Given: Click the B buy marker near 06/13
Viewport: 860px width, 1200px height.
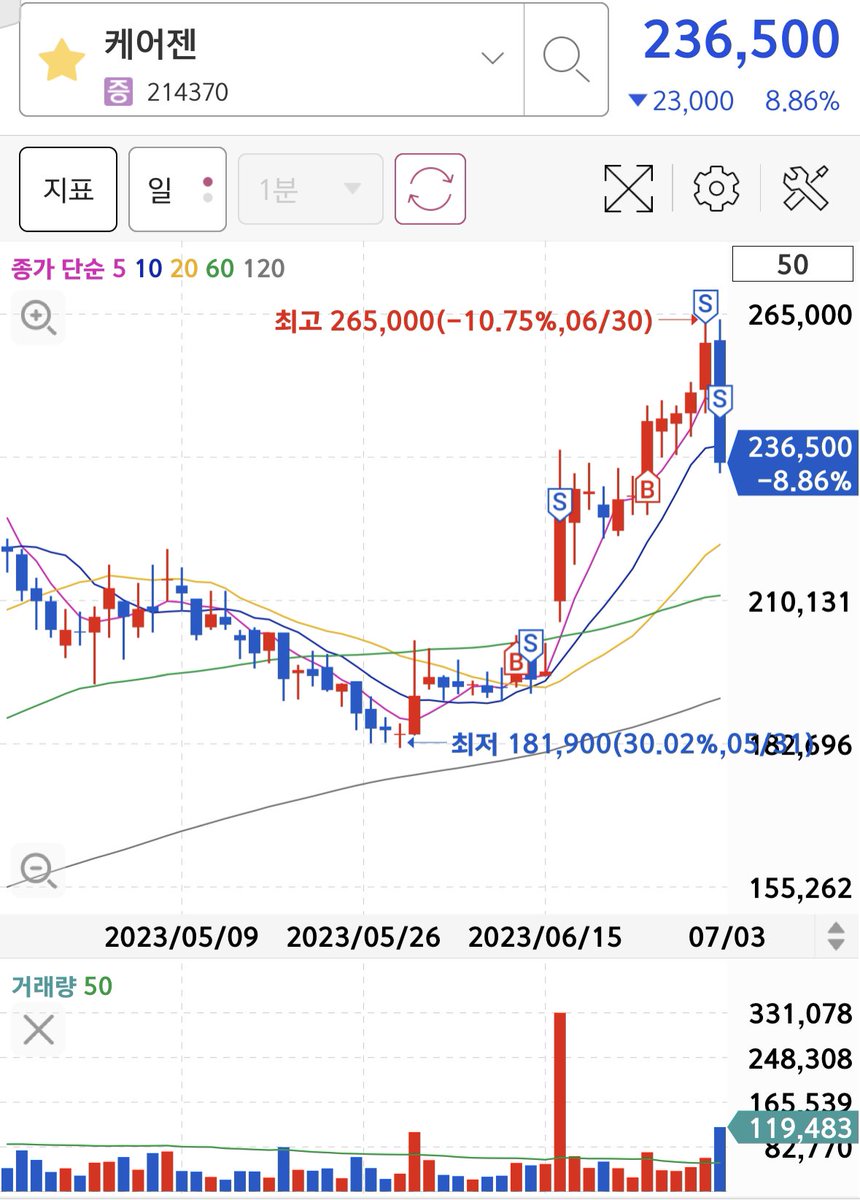Looking at the screenshot, I should 516,661.
